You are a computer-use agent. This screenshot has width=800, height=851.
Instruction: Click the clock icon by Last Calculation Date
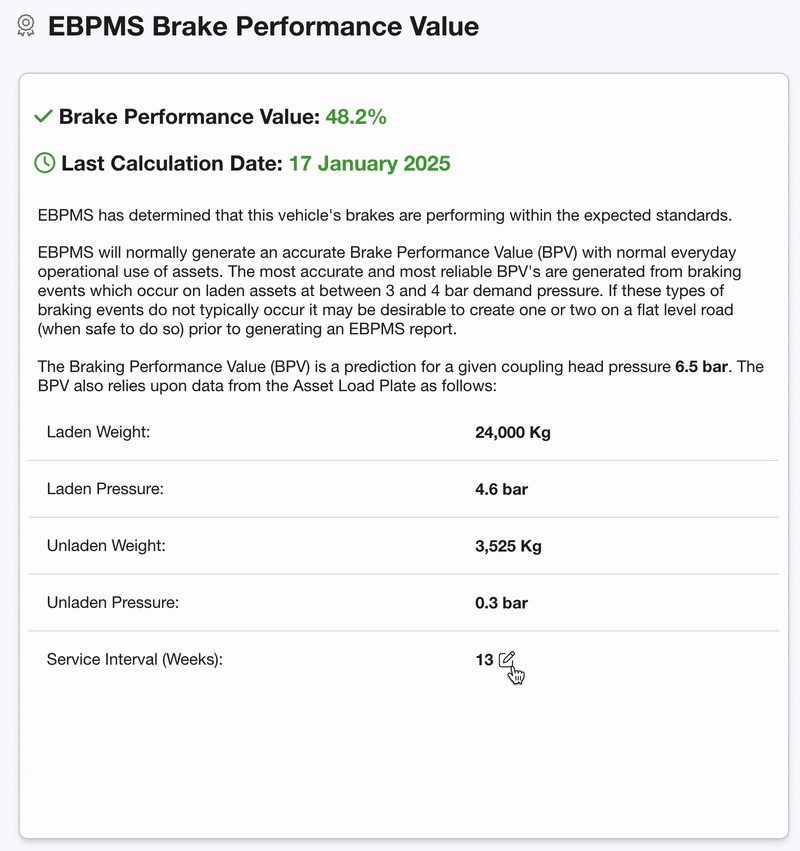(x=45, y=163)
